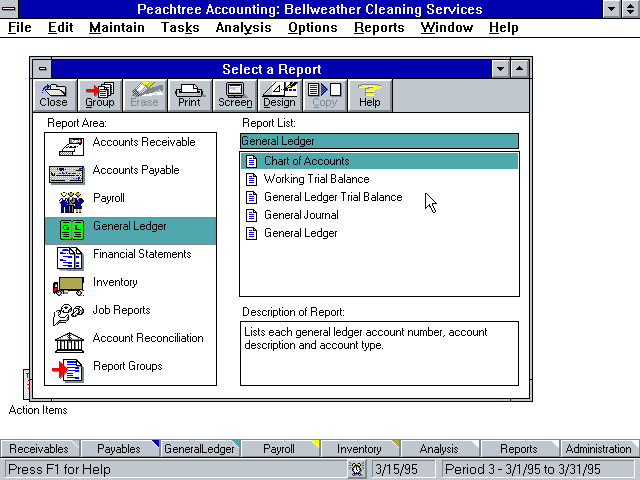Viewport: 640px width, 480px height.
Task: Open the Maintain menu
Action: [117, 28]
